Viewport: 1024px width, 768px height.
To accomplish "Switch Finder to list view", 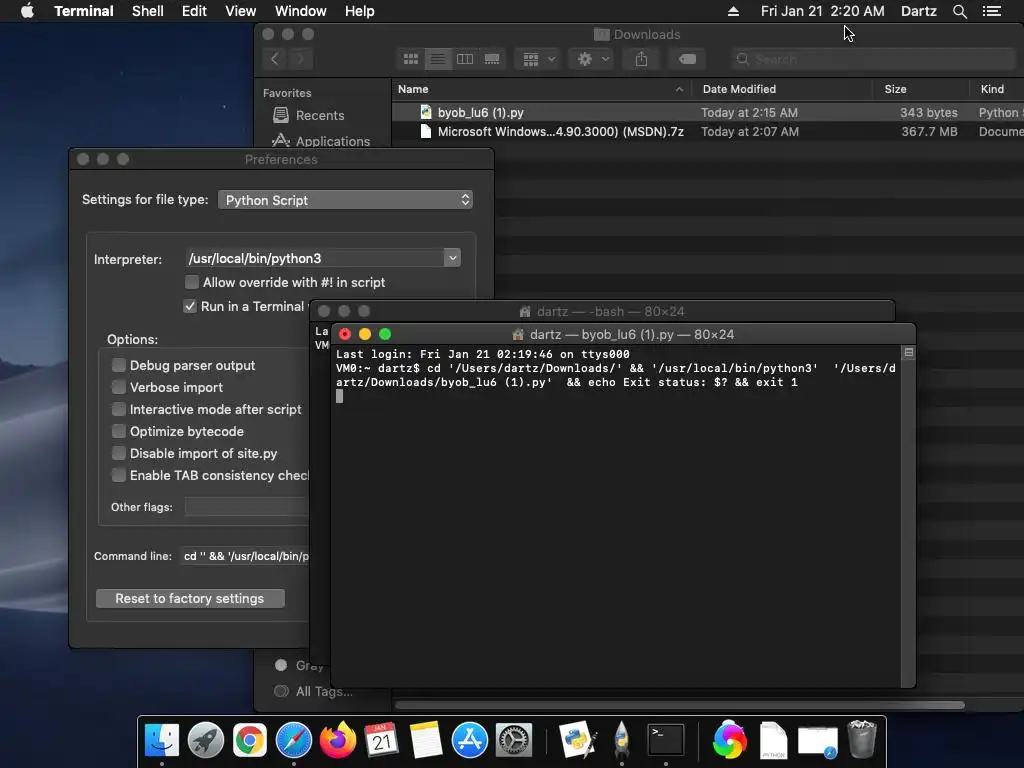I will [438, 59].
